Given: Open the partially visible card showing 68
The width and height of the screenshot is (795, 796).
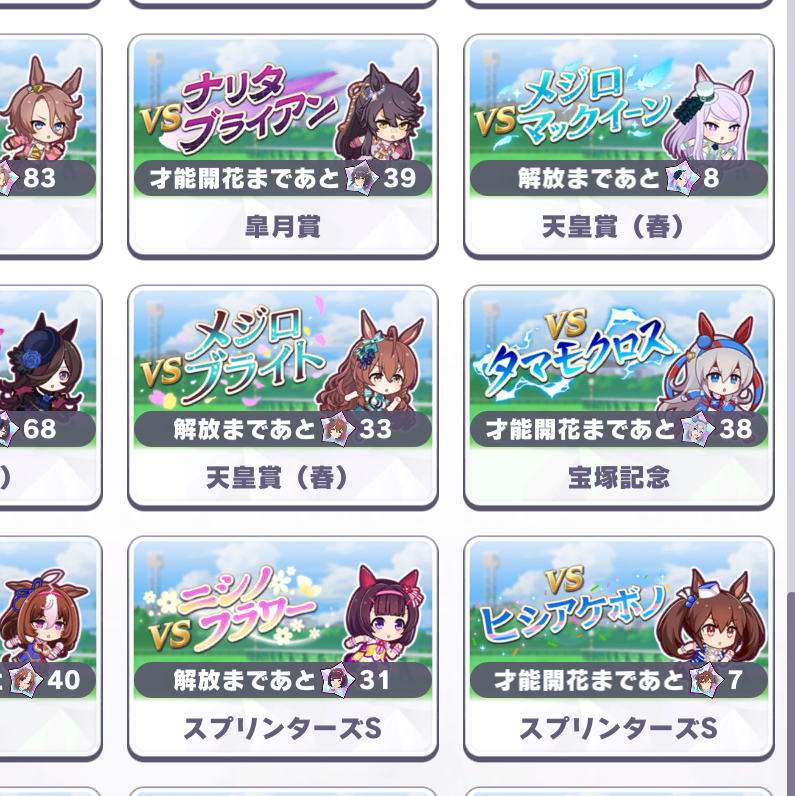Looking at the screenshot, I should tap(50, 397).
